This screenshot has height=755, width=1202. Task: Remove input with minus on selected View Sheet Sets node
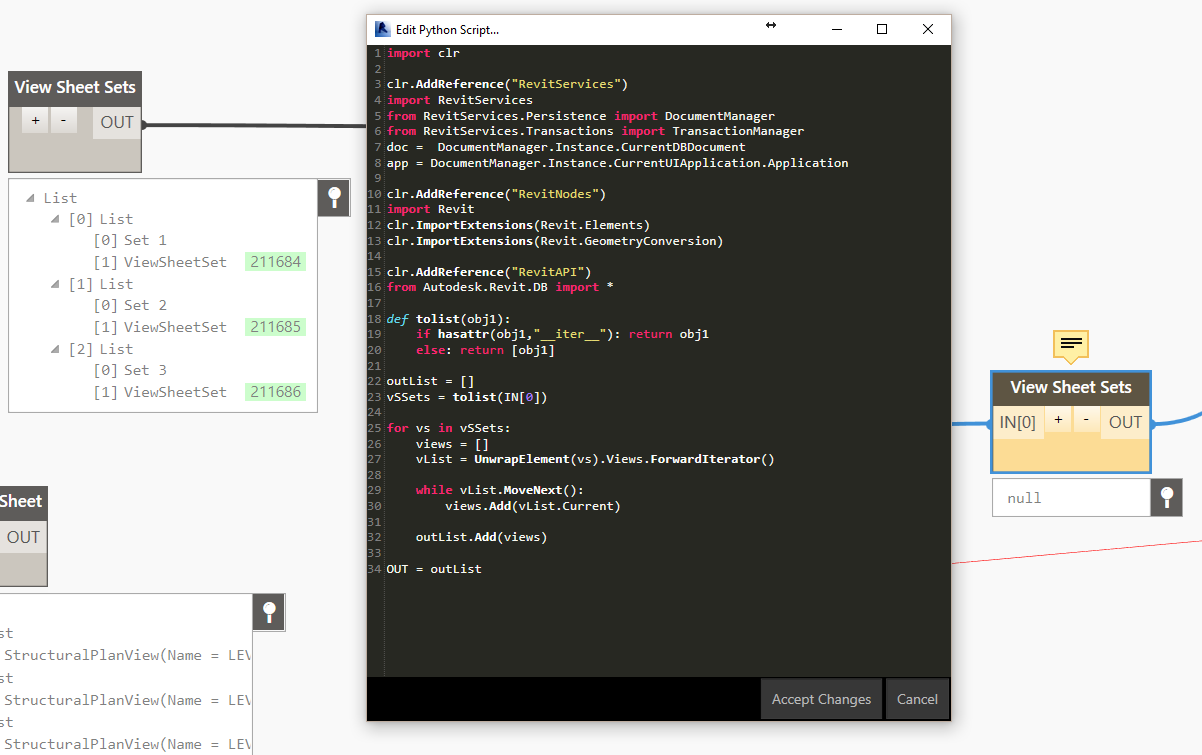point(1085,421)
